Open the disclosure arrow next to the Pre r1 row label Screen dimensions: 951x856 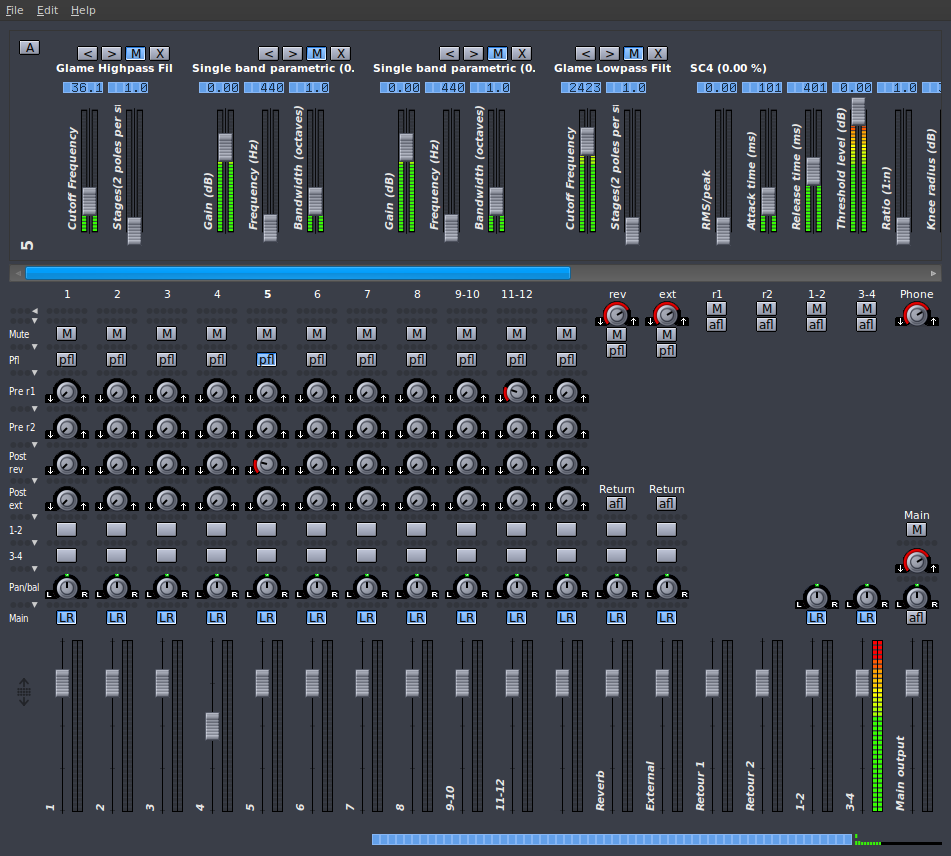tap(34, 373)
